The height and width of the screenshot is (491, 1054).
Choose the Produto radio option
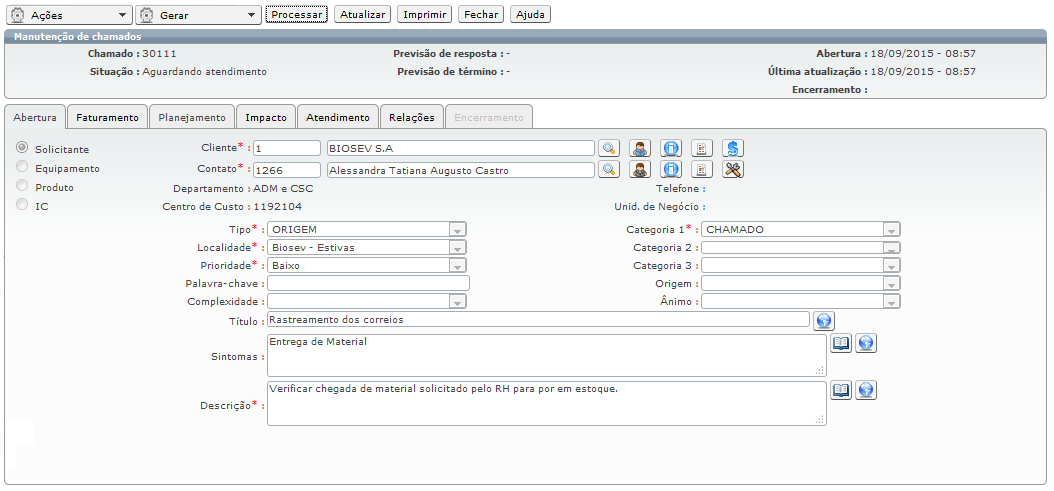point(22,186)
